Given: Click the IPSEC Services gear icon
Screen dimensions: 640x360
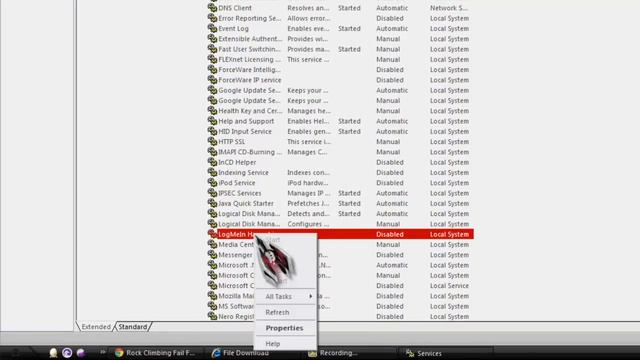Looking at the screenshot, I should 212,193.
